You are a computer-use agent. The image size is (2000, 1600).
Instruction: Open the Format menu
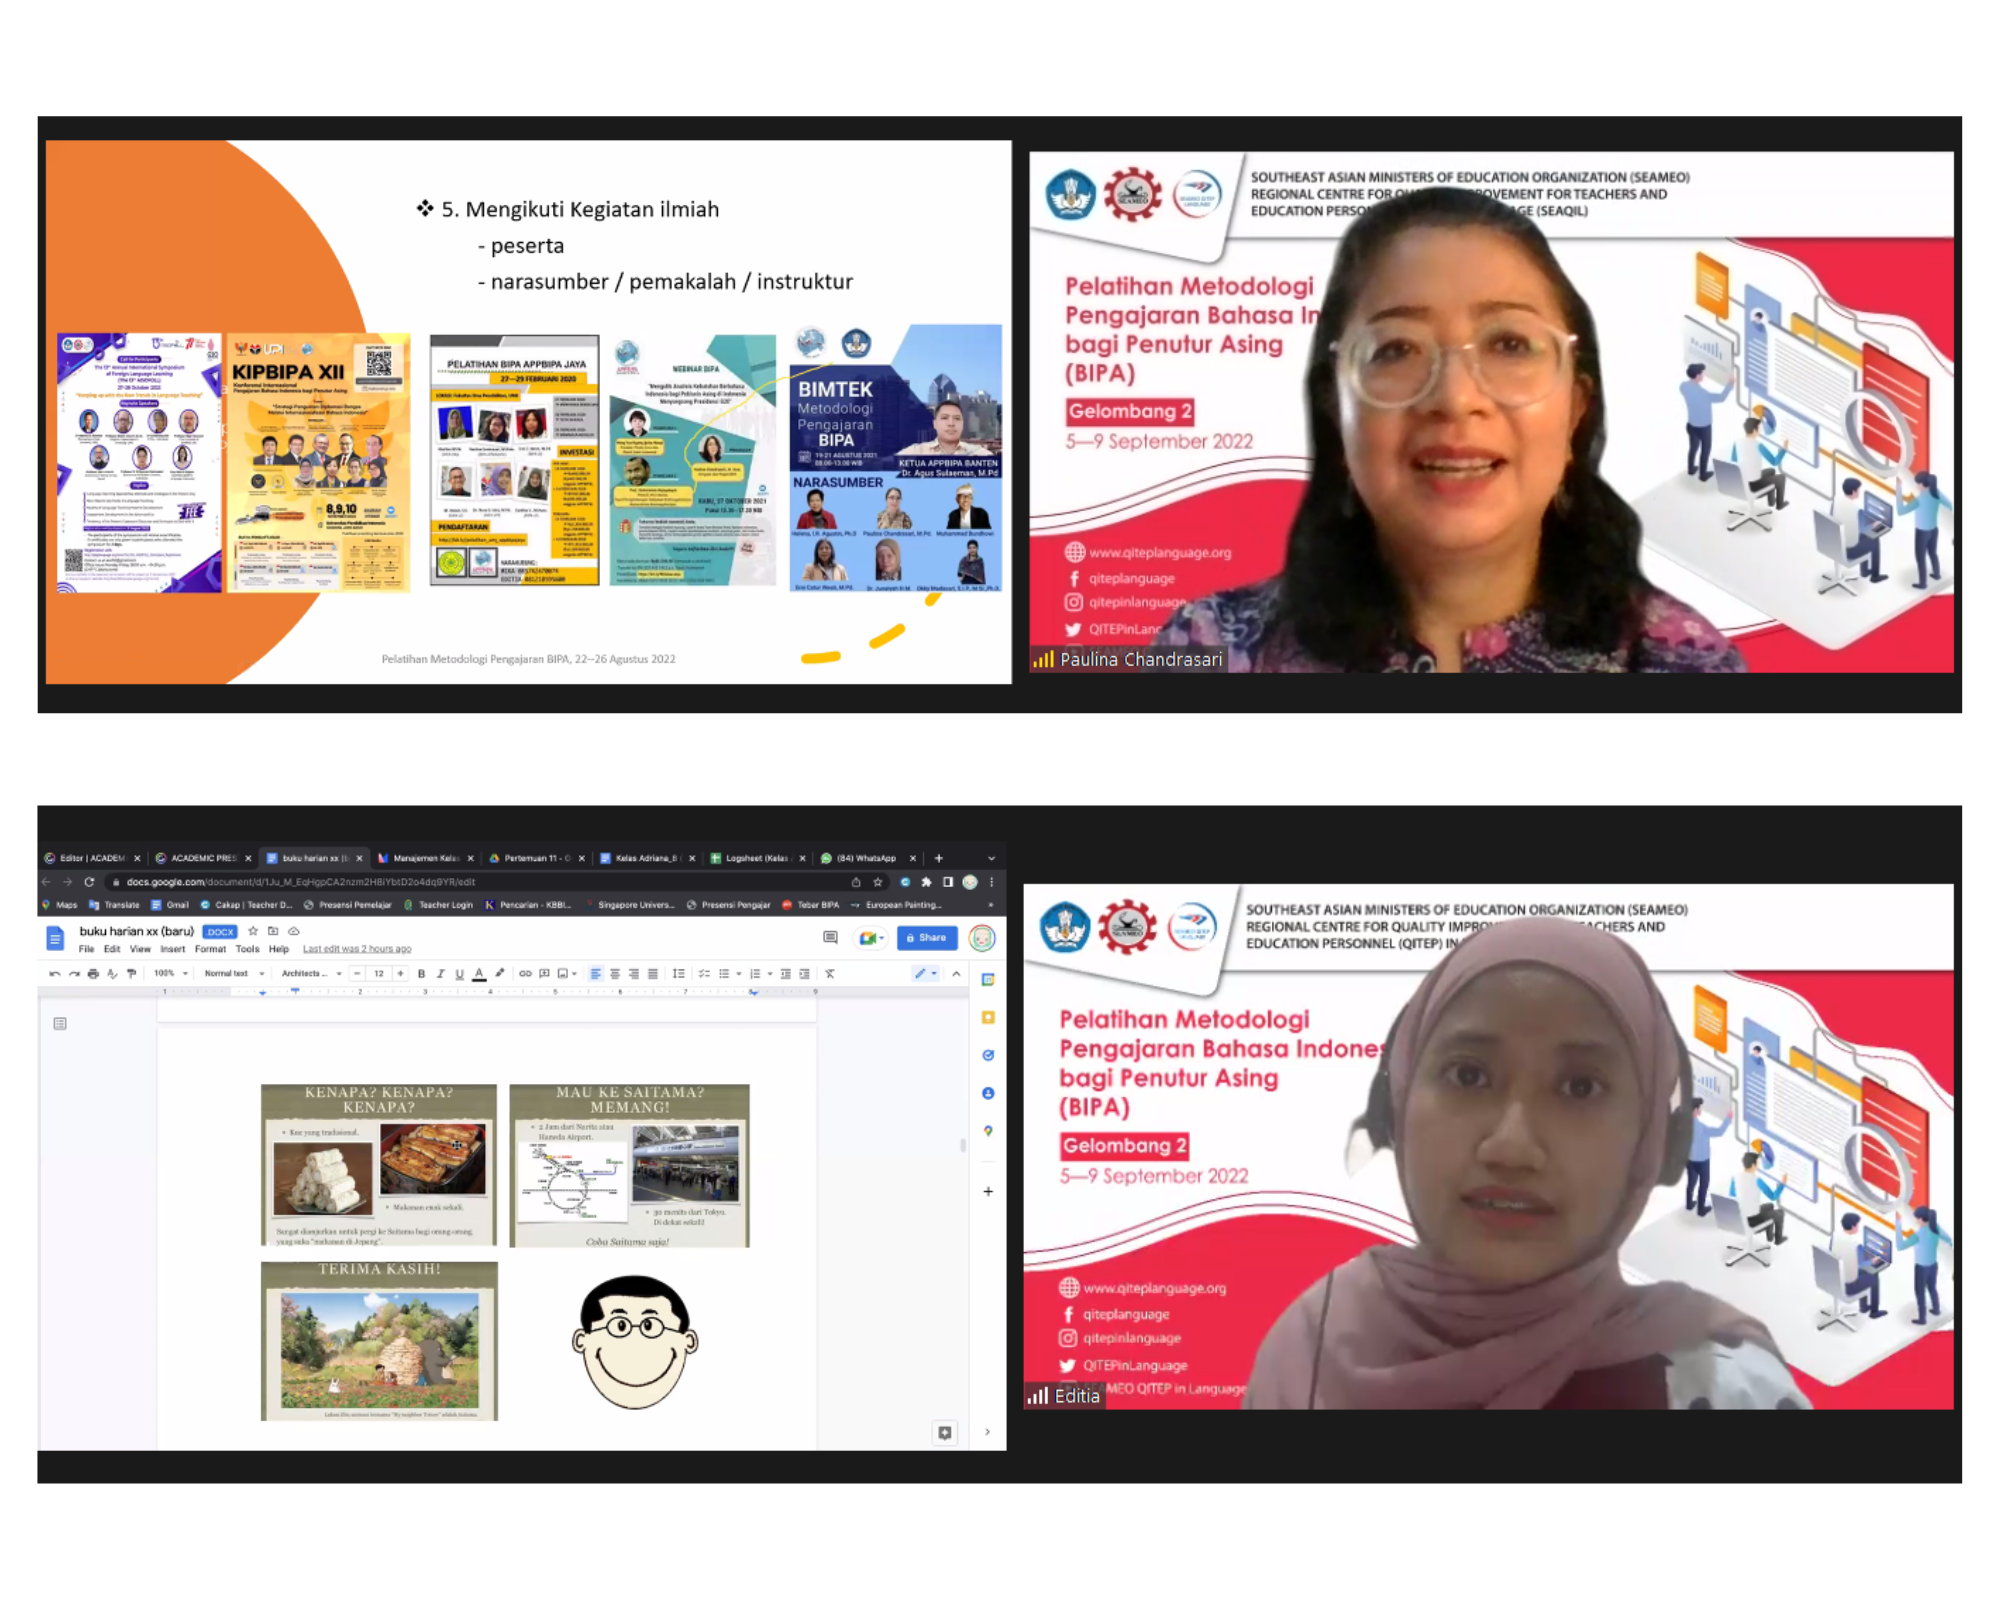pyautogui.click(x=210, y=949)
